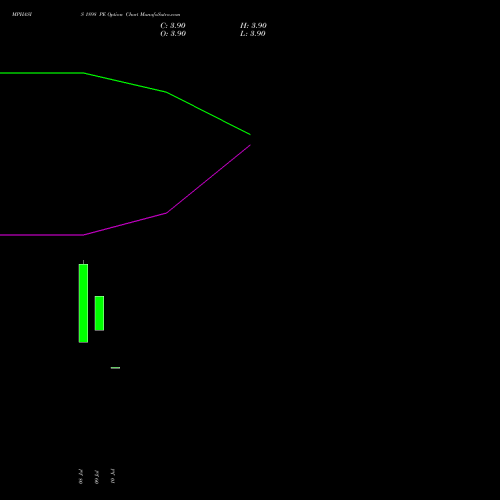Click the steep rising segment of purple line
Screen dimensions: 500x500
[x=208, y=179]
